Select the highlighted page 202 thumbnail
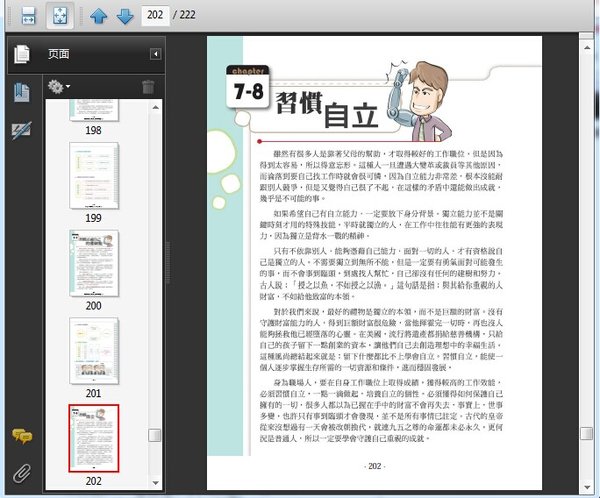 point(92,438)
